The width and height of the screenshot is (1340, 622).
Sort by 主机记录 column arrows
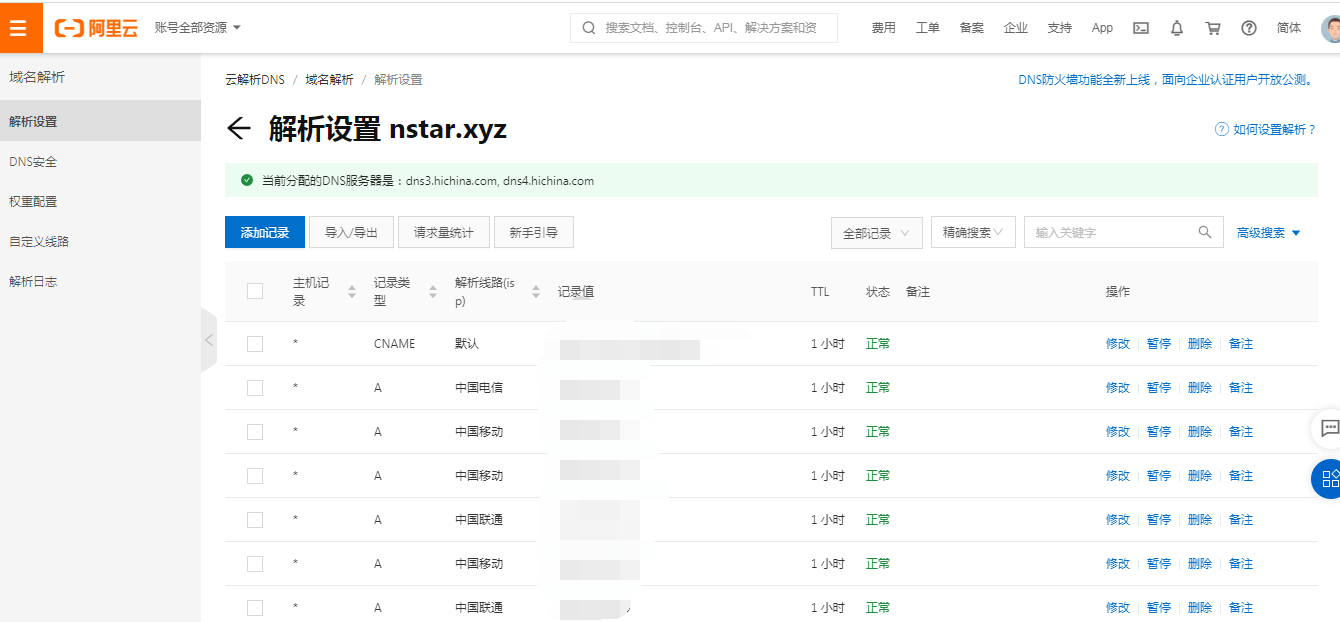pyautogui.click(x=352, y=292)
